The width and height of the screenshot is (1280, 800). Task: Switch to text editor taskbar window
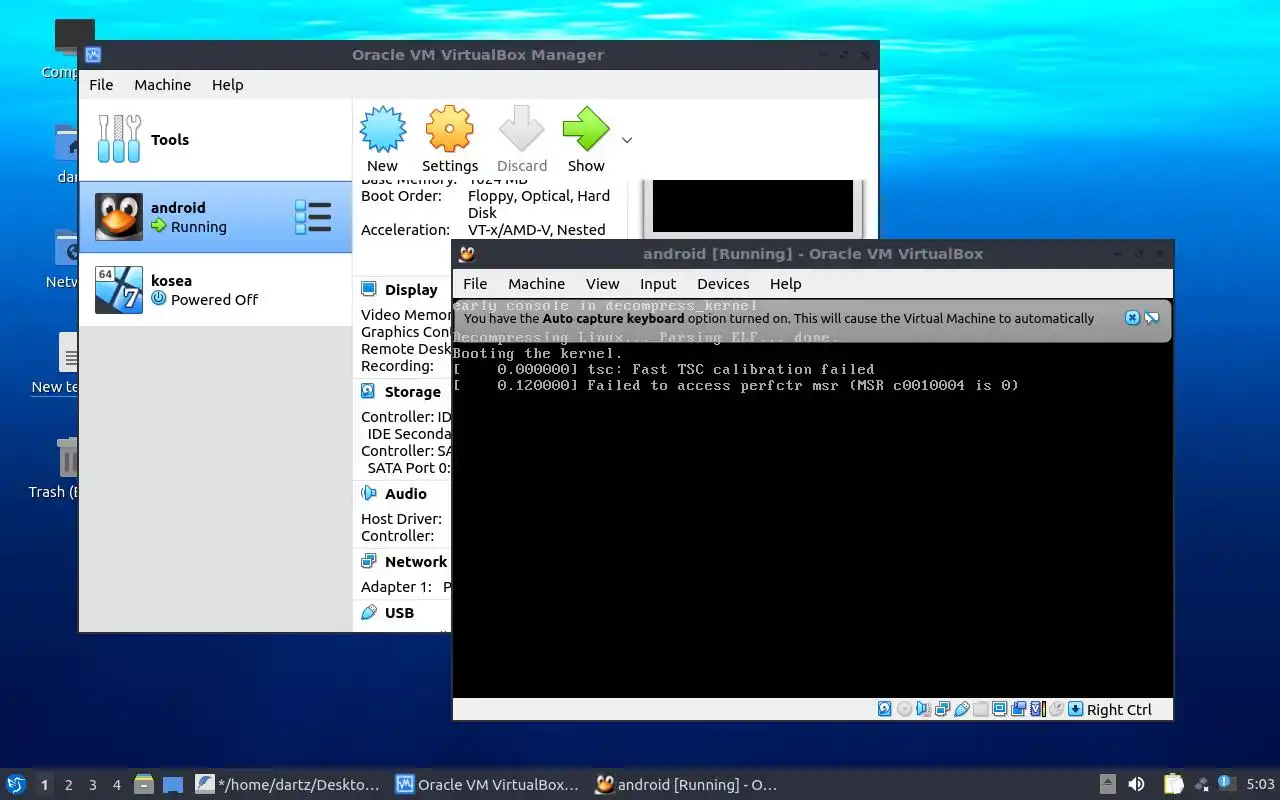click(288, 785)
